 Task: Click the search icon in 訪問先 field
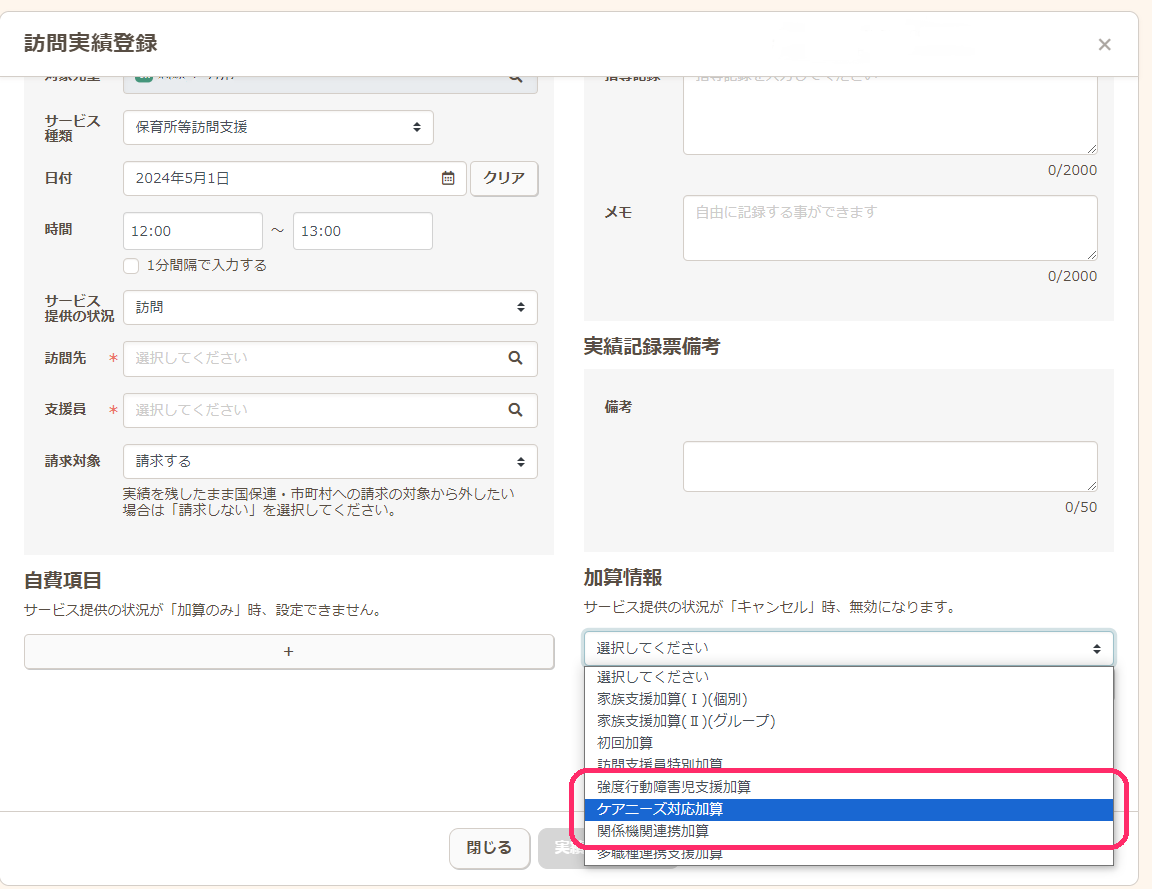515,358
